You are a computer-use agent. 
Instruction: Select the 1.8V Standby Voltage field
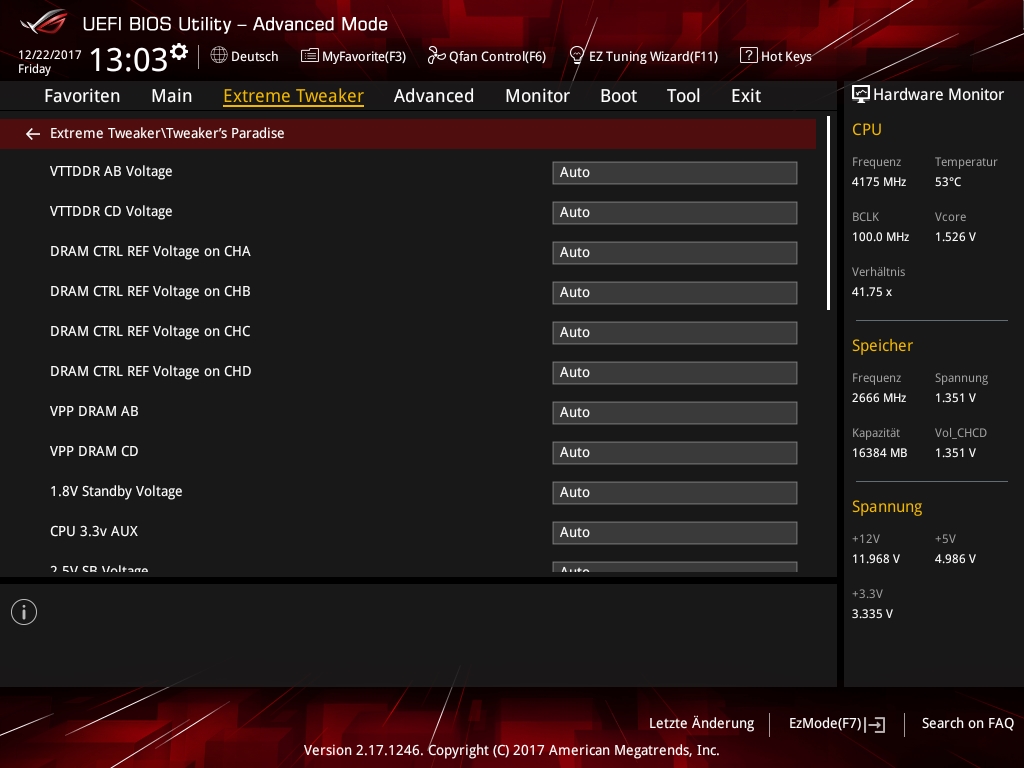point(675,492)
